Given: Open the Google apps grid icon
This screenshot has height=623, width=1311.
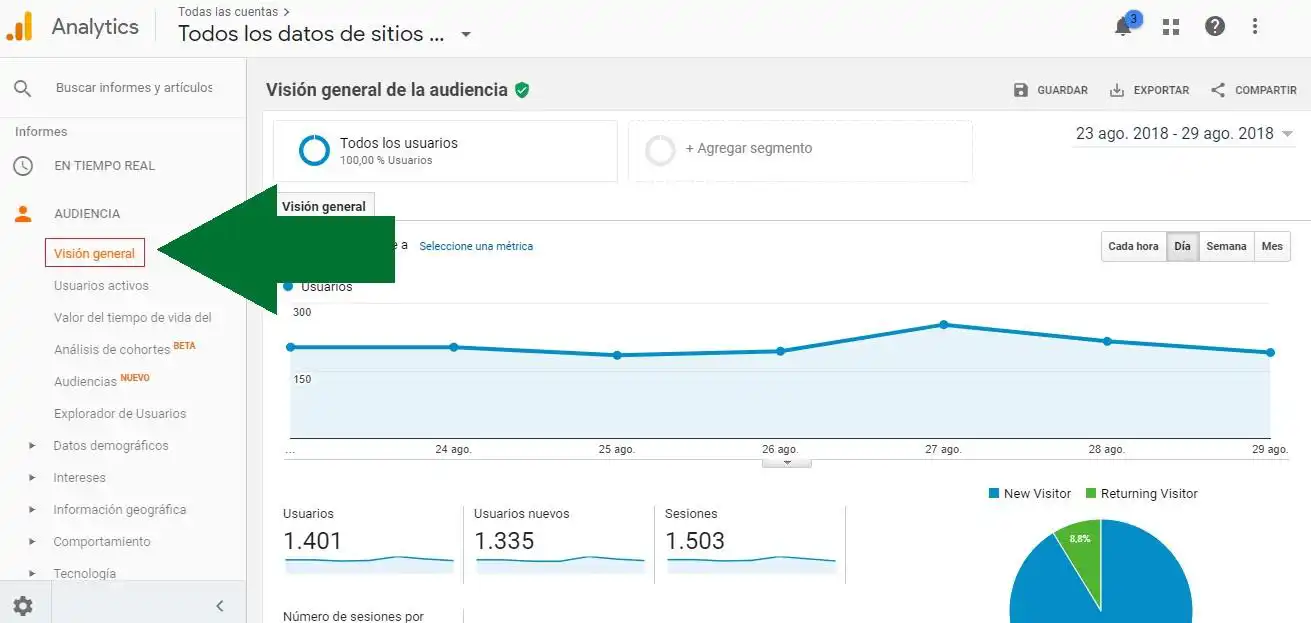Looking at the screenshot, I should 1170,26.
